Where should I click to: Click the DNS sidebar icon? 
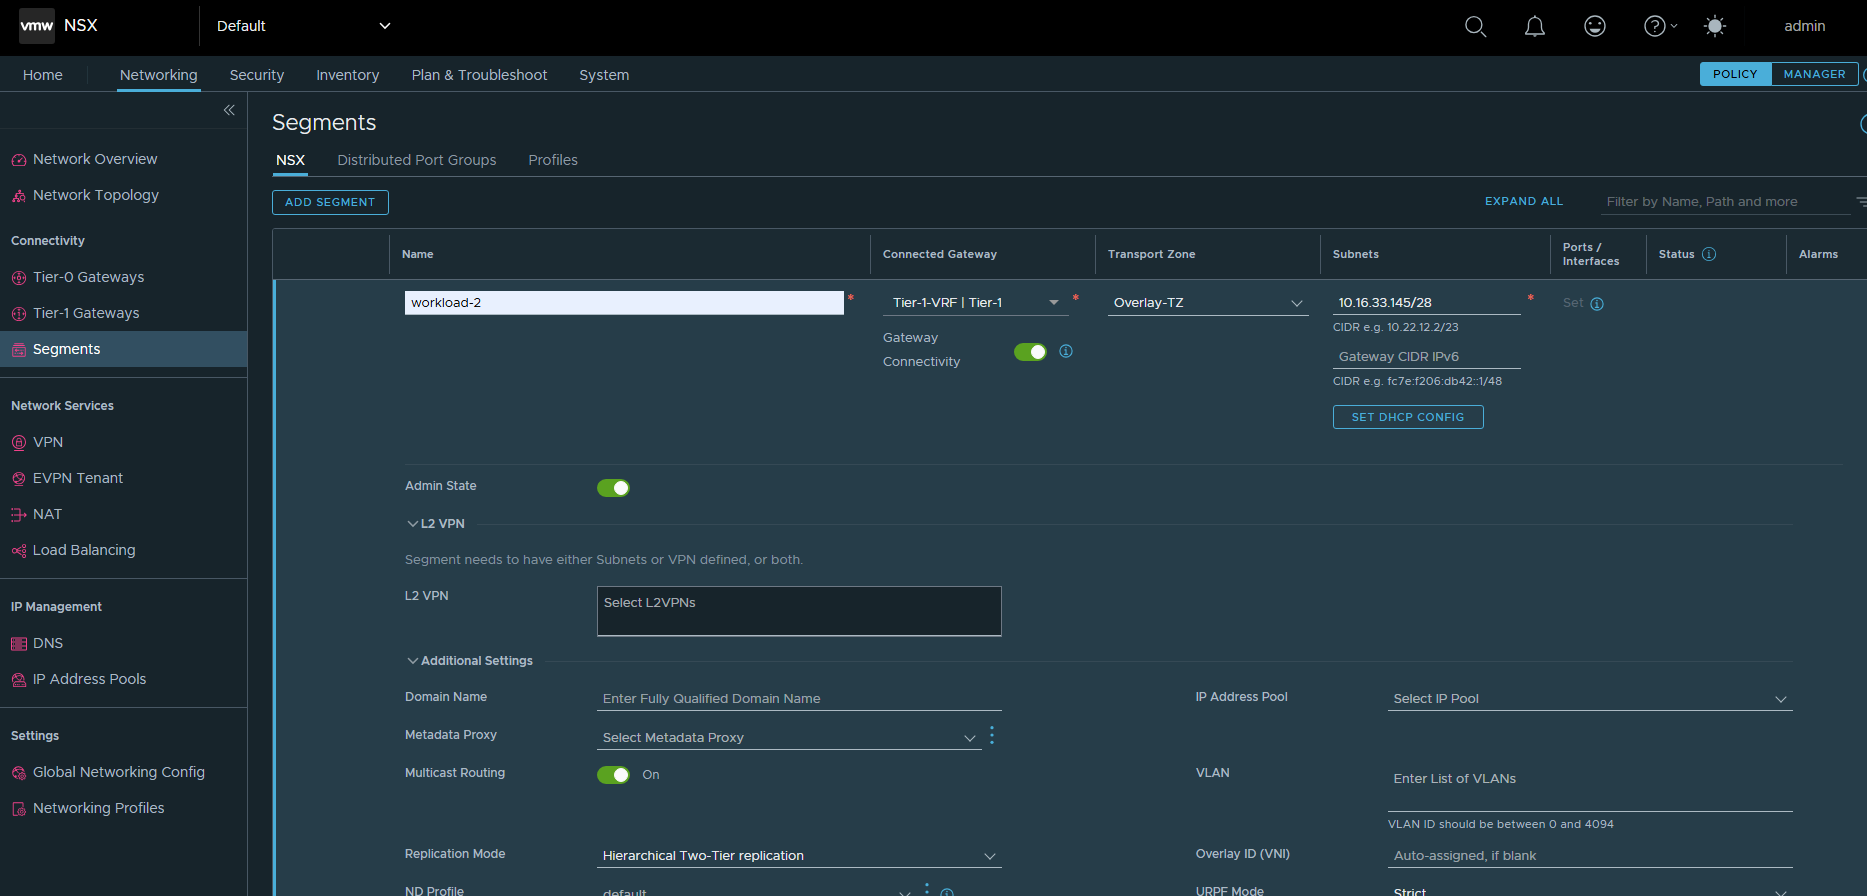coord(18,644)
